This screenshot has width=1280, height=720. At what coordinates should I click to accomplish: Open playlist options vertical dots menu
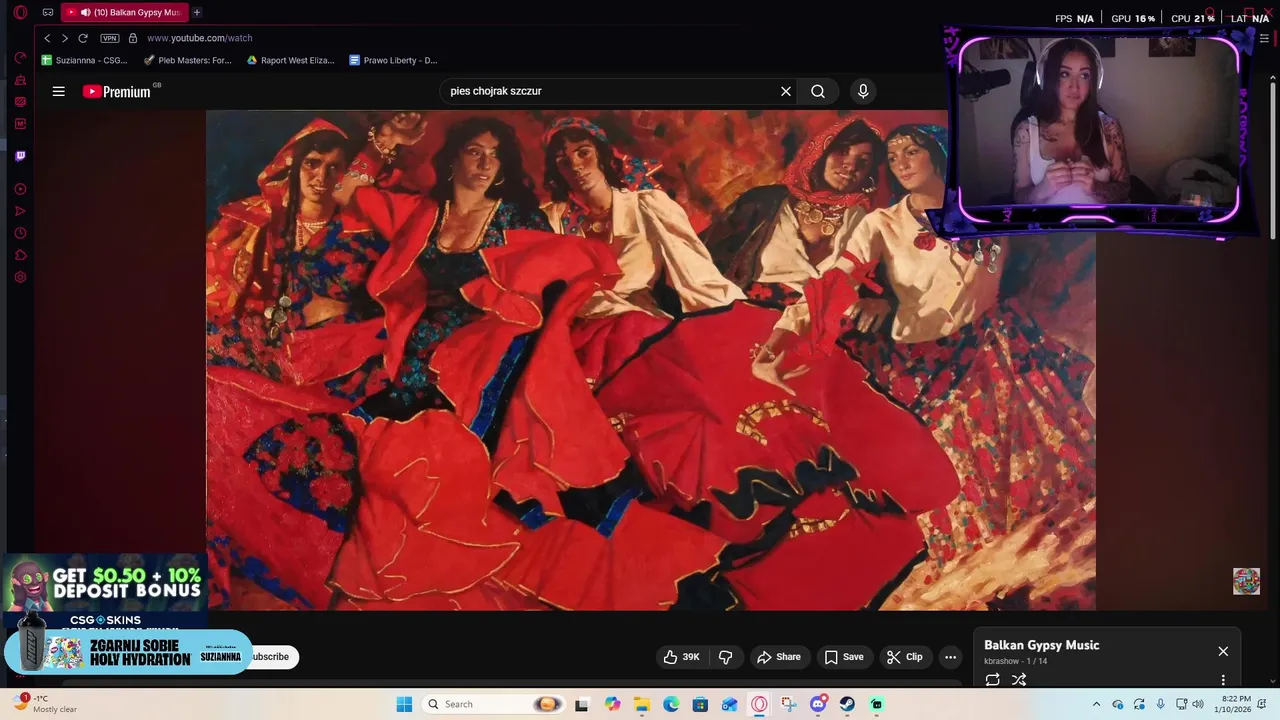[1223, 680]
